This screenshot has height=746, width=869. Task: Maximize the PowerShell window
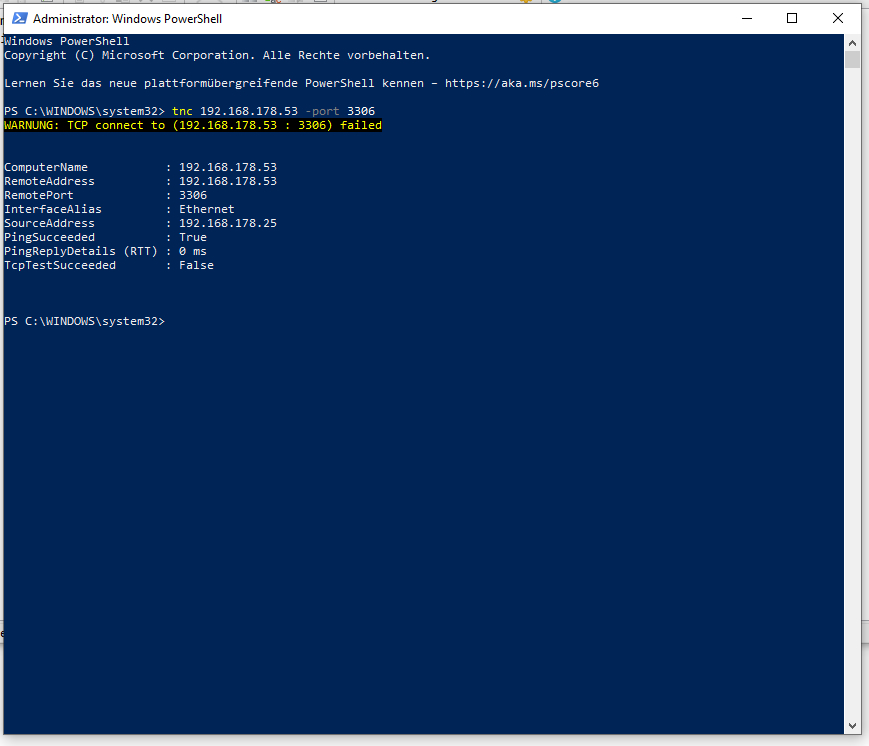coord(792,18)
